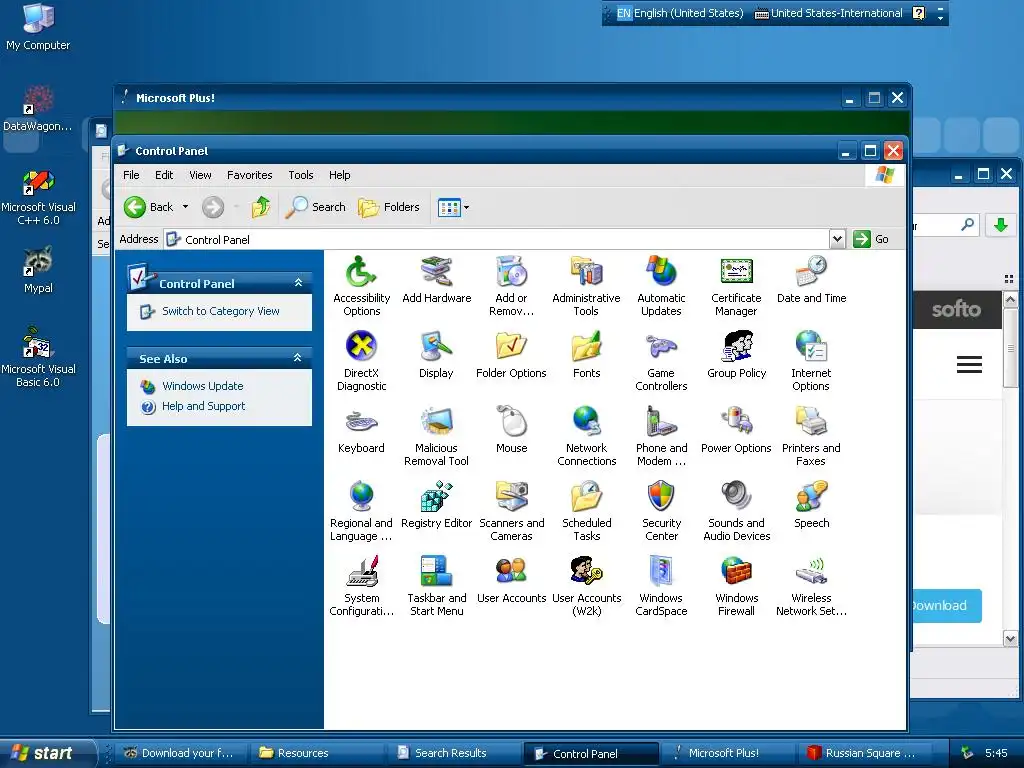This screenshot has height=768, width=1024.
Task: Open Keyboard settings icon
Action: pos(361,423)
